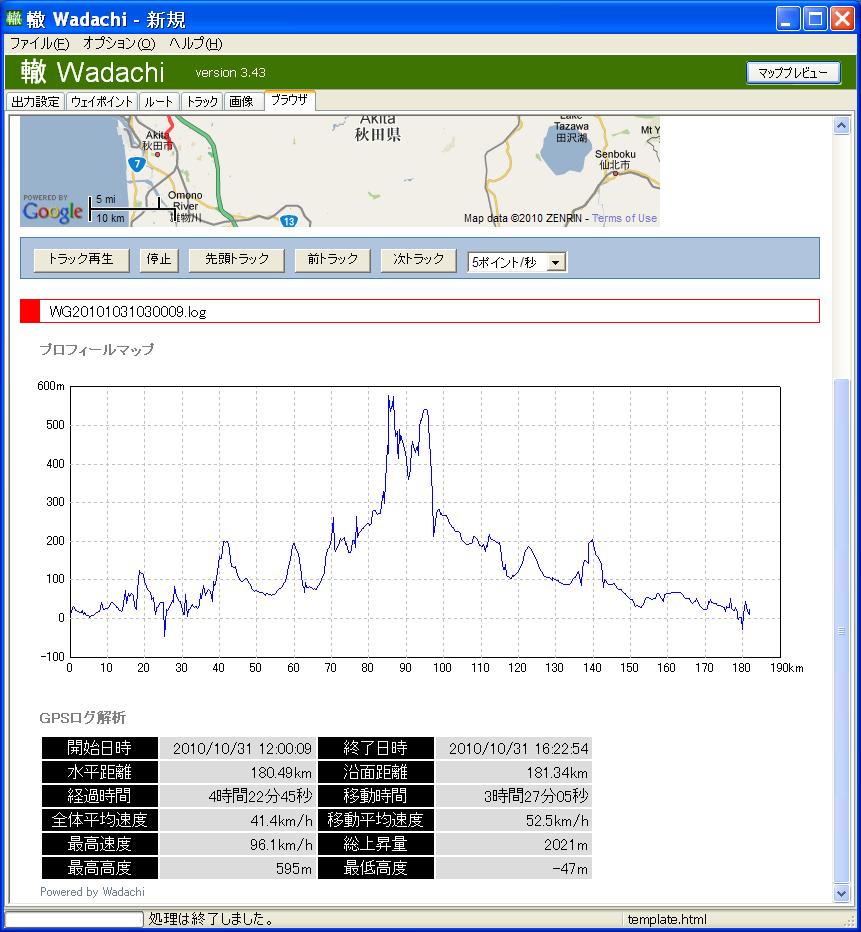Open the ファイル(F) menu
861x932 pixels.
pos(39,43)
